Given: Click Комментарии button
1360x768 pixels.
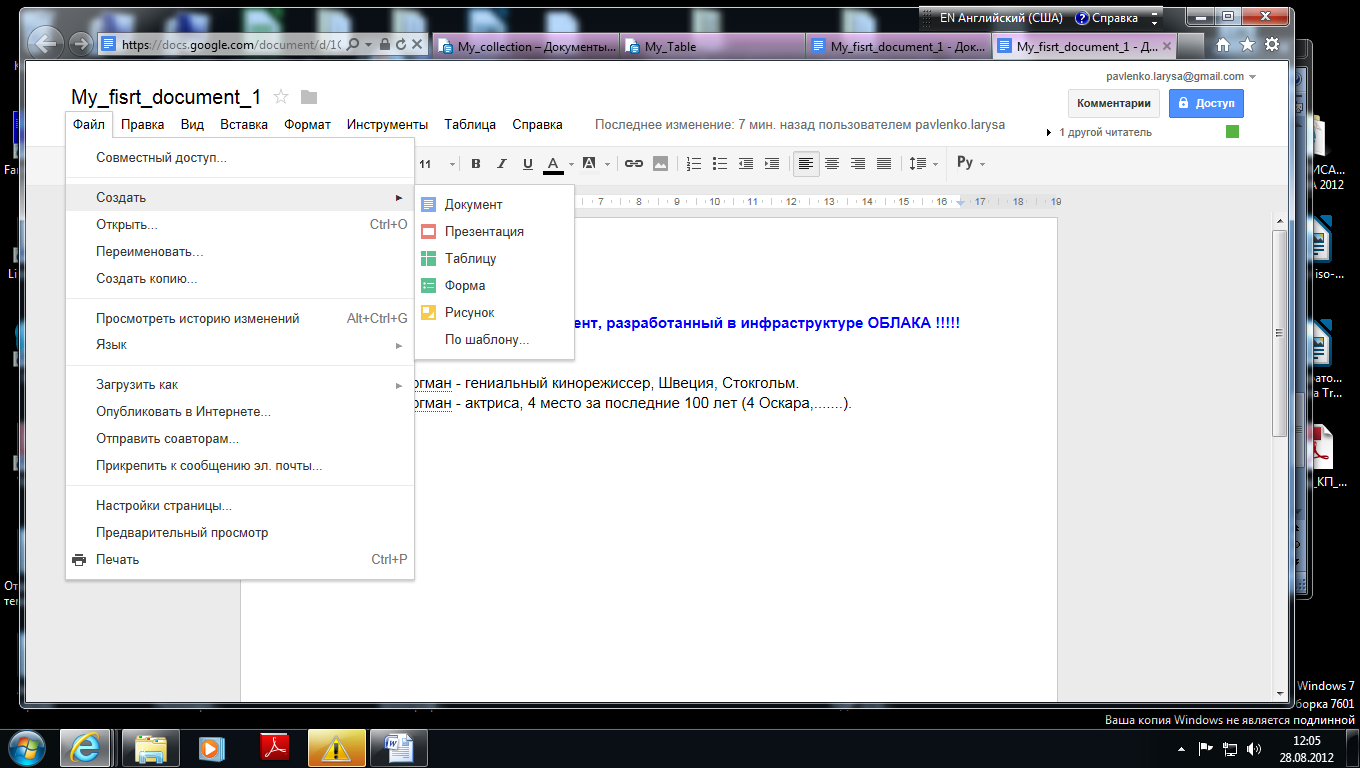Looking at the screenshot, I should coord(1114,103).
